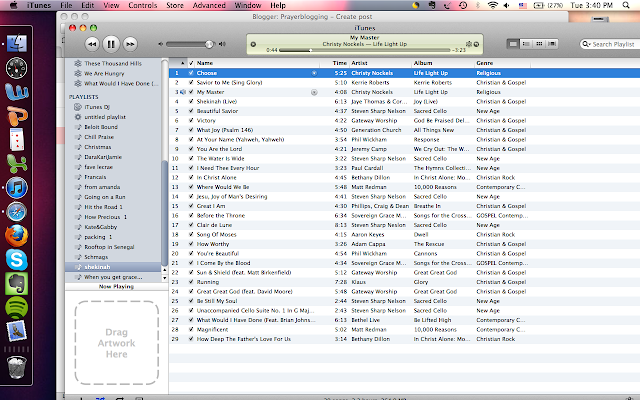Click the sort triangle in track number column
The height and width of the screenshot is (400, 640).
(x=182, y=63)
